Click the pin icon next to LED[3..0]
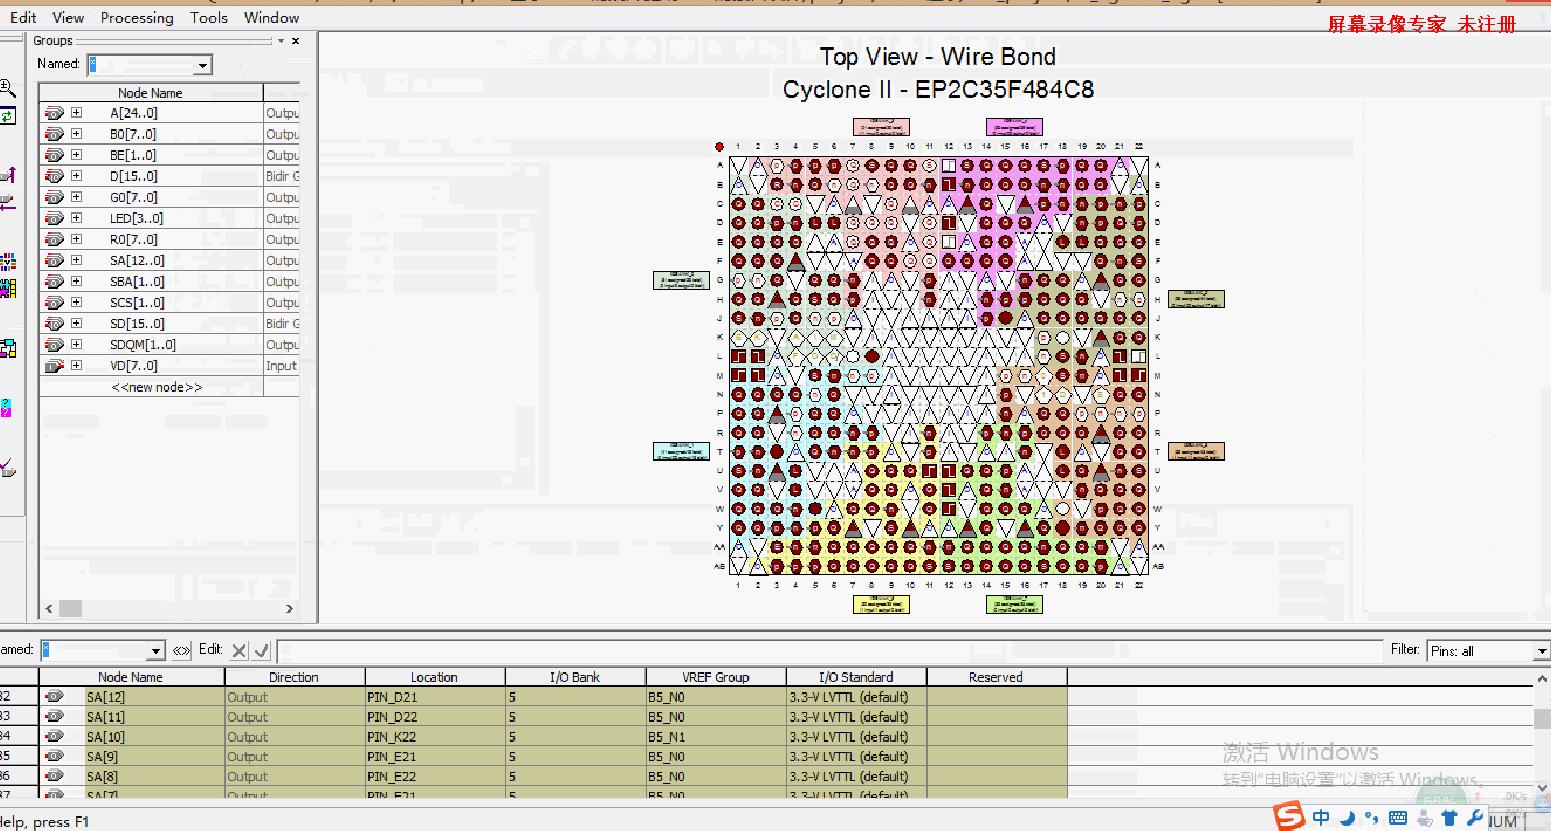 coord(54,218)
